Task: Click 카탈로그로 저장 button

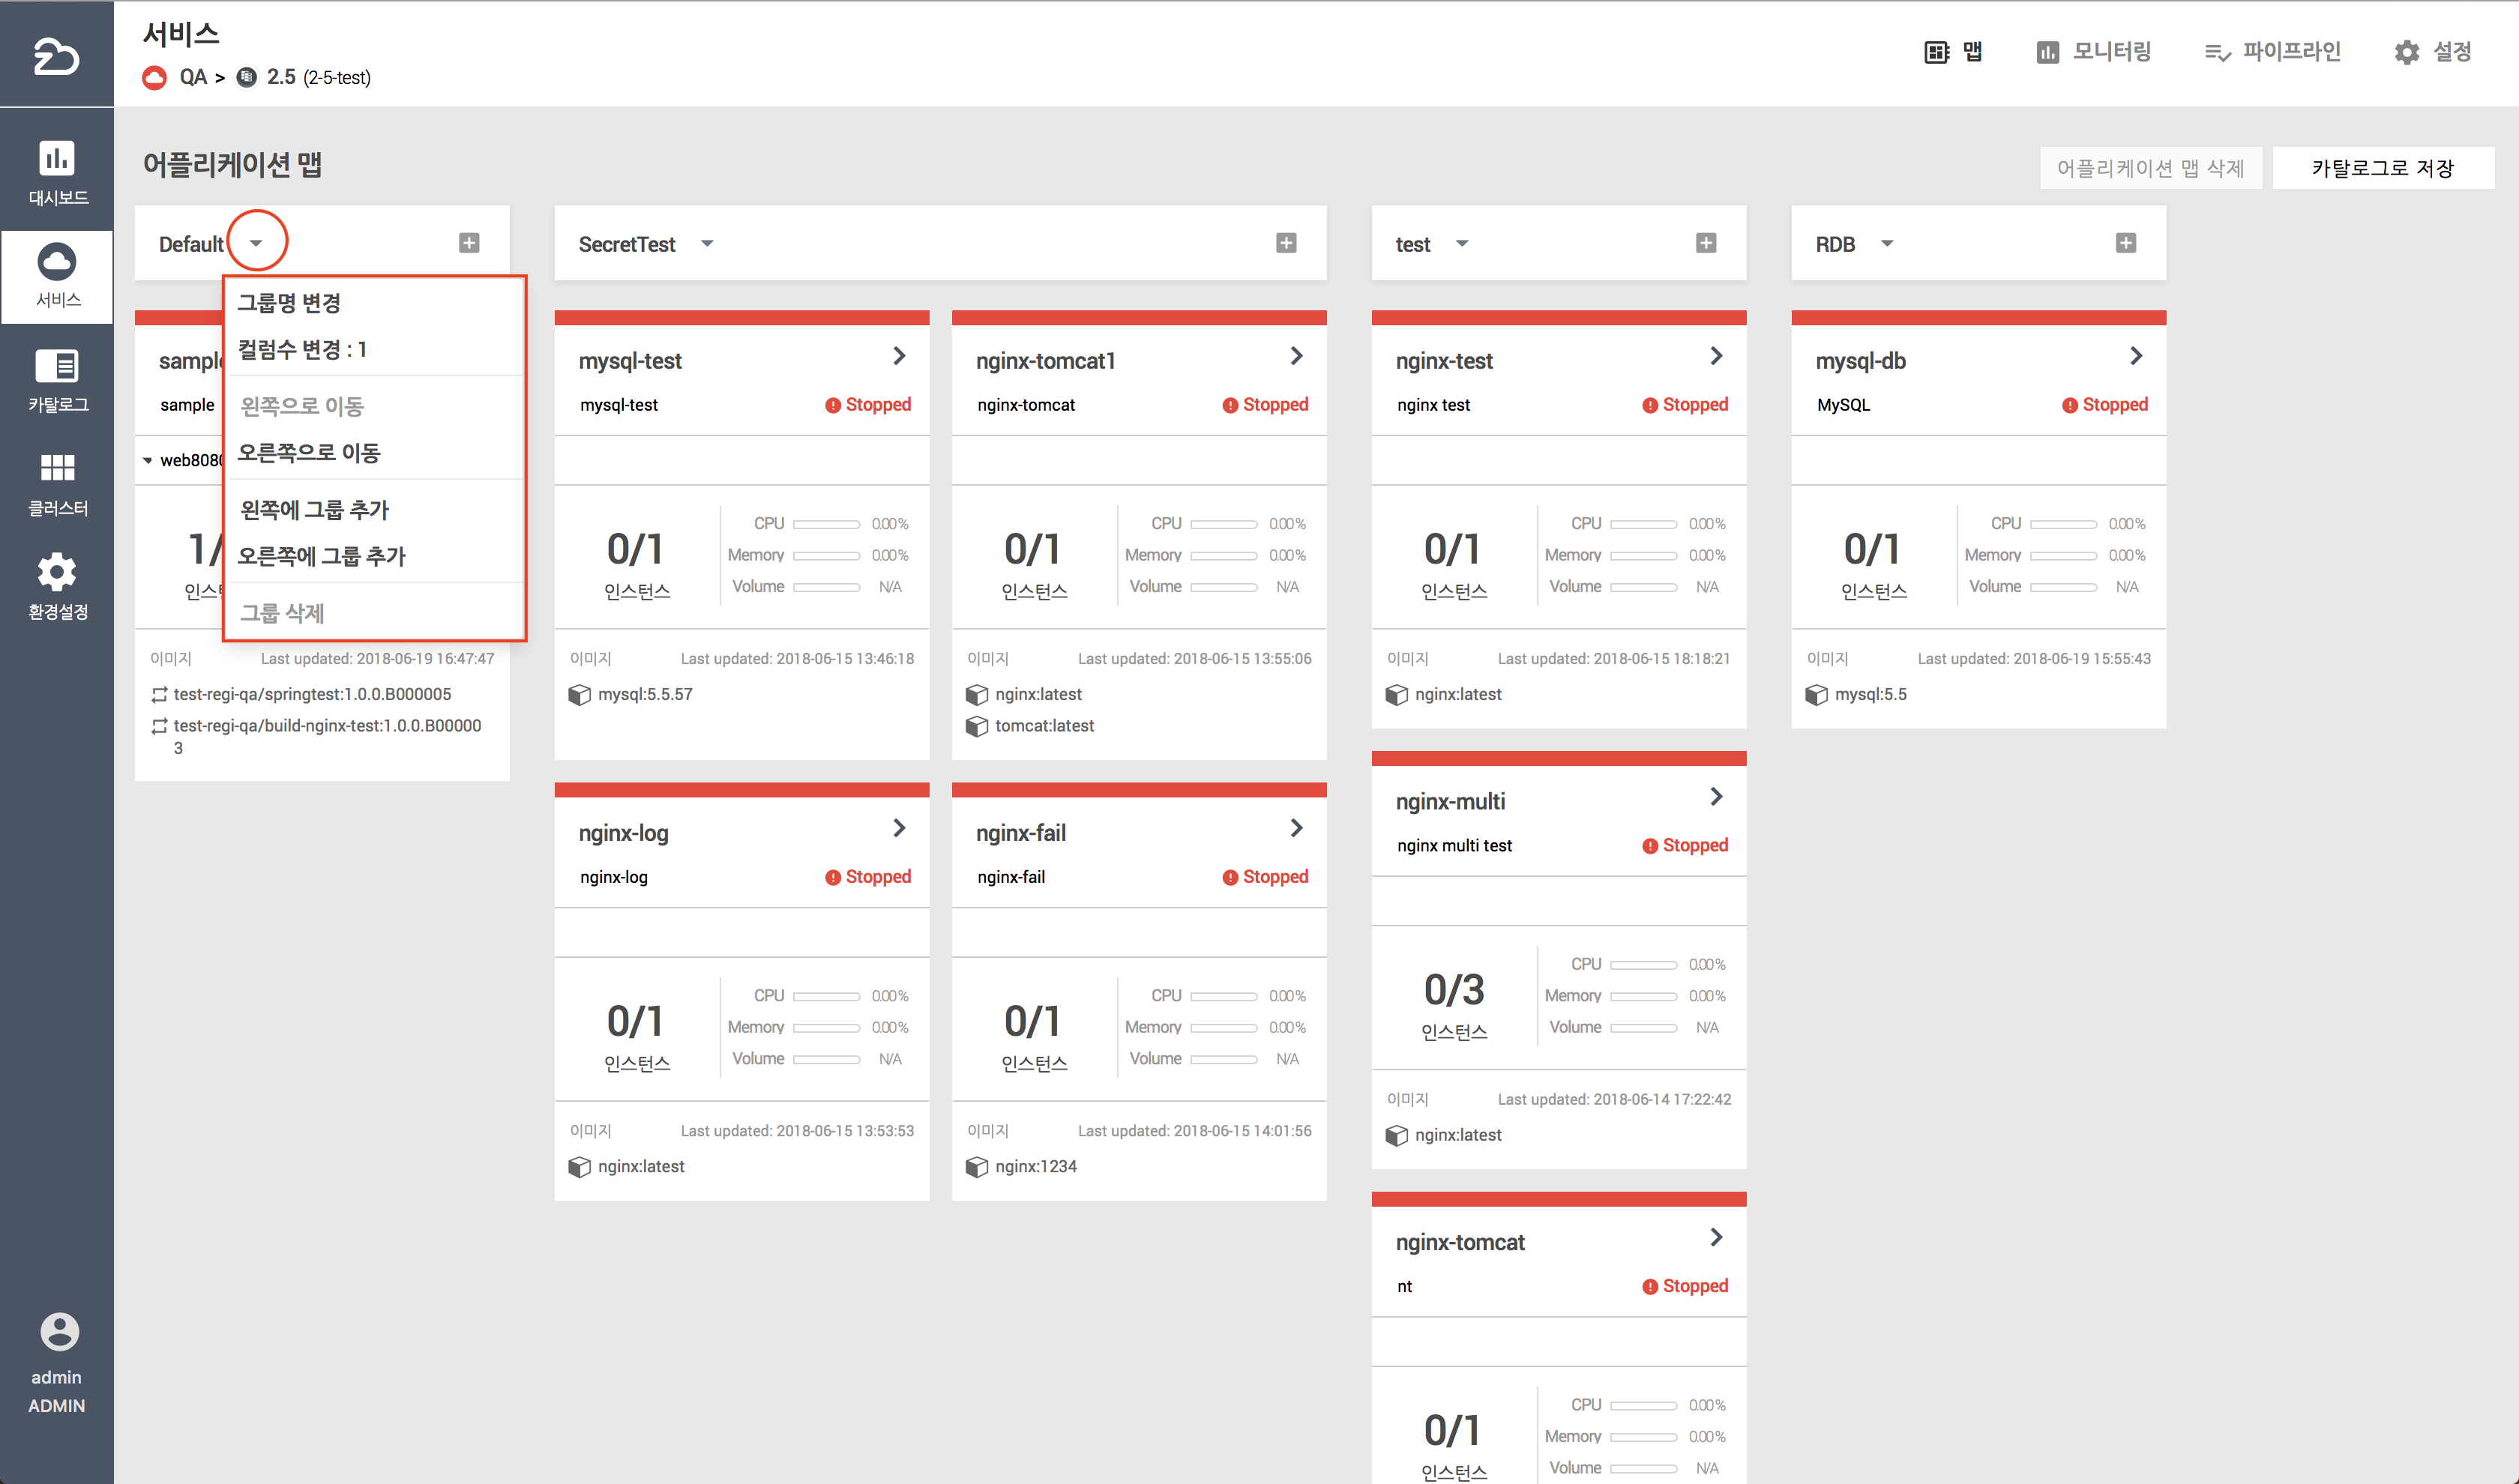Action: [2382, 168]
